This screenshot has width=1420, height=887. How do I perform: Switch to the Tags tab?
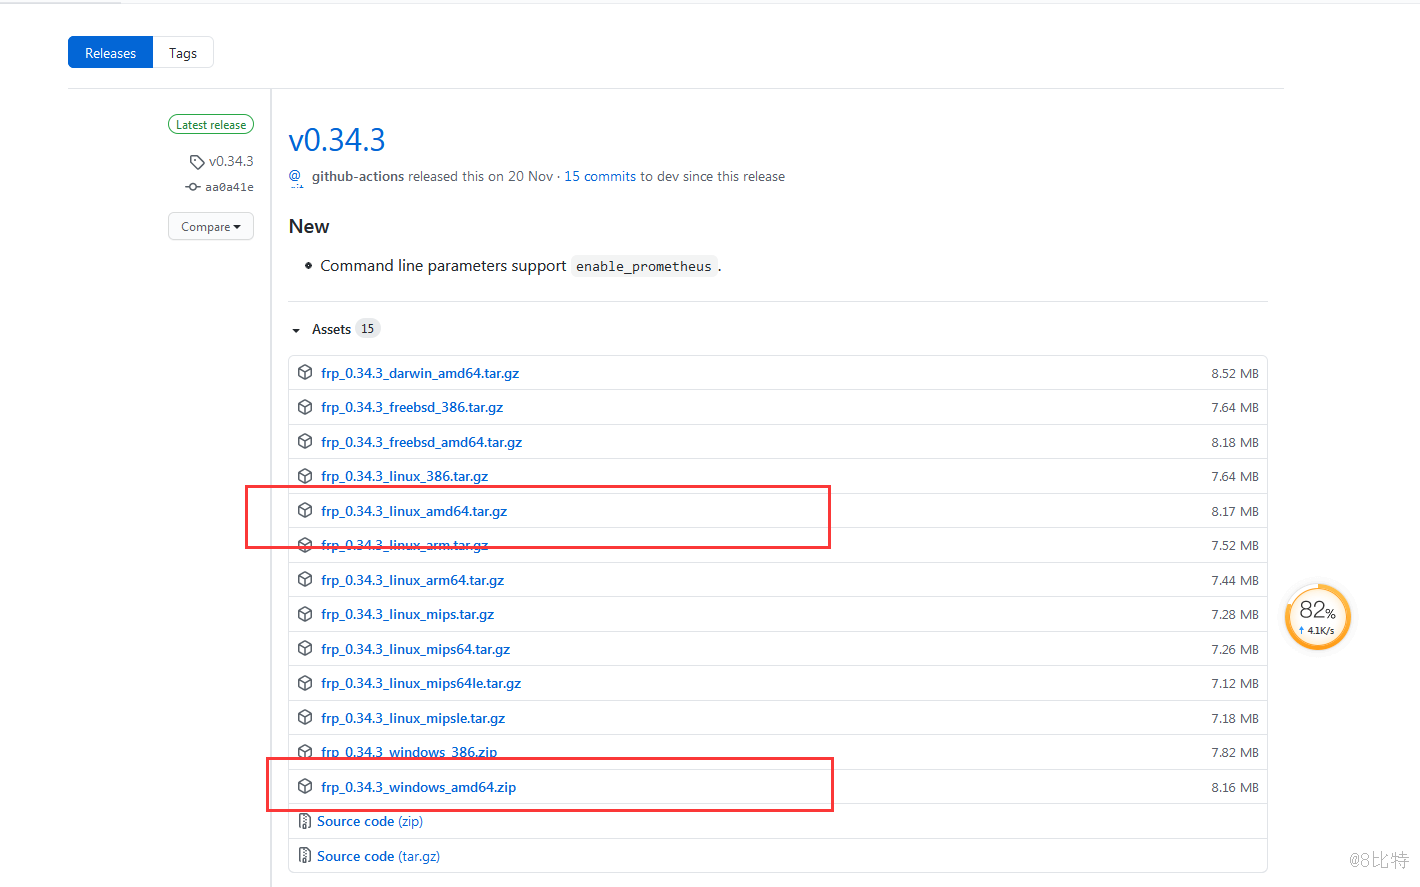coord(183,53)
